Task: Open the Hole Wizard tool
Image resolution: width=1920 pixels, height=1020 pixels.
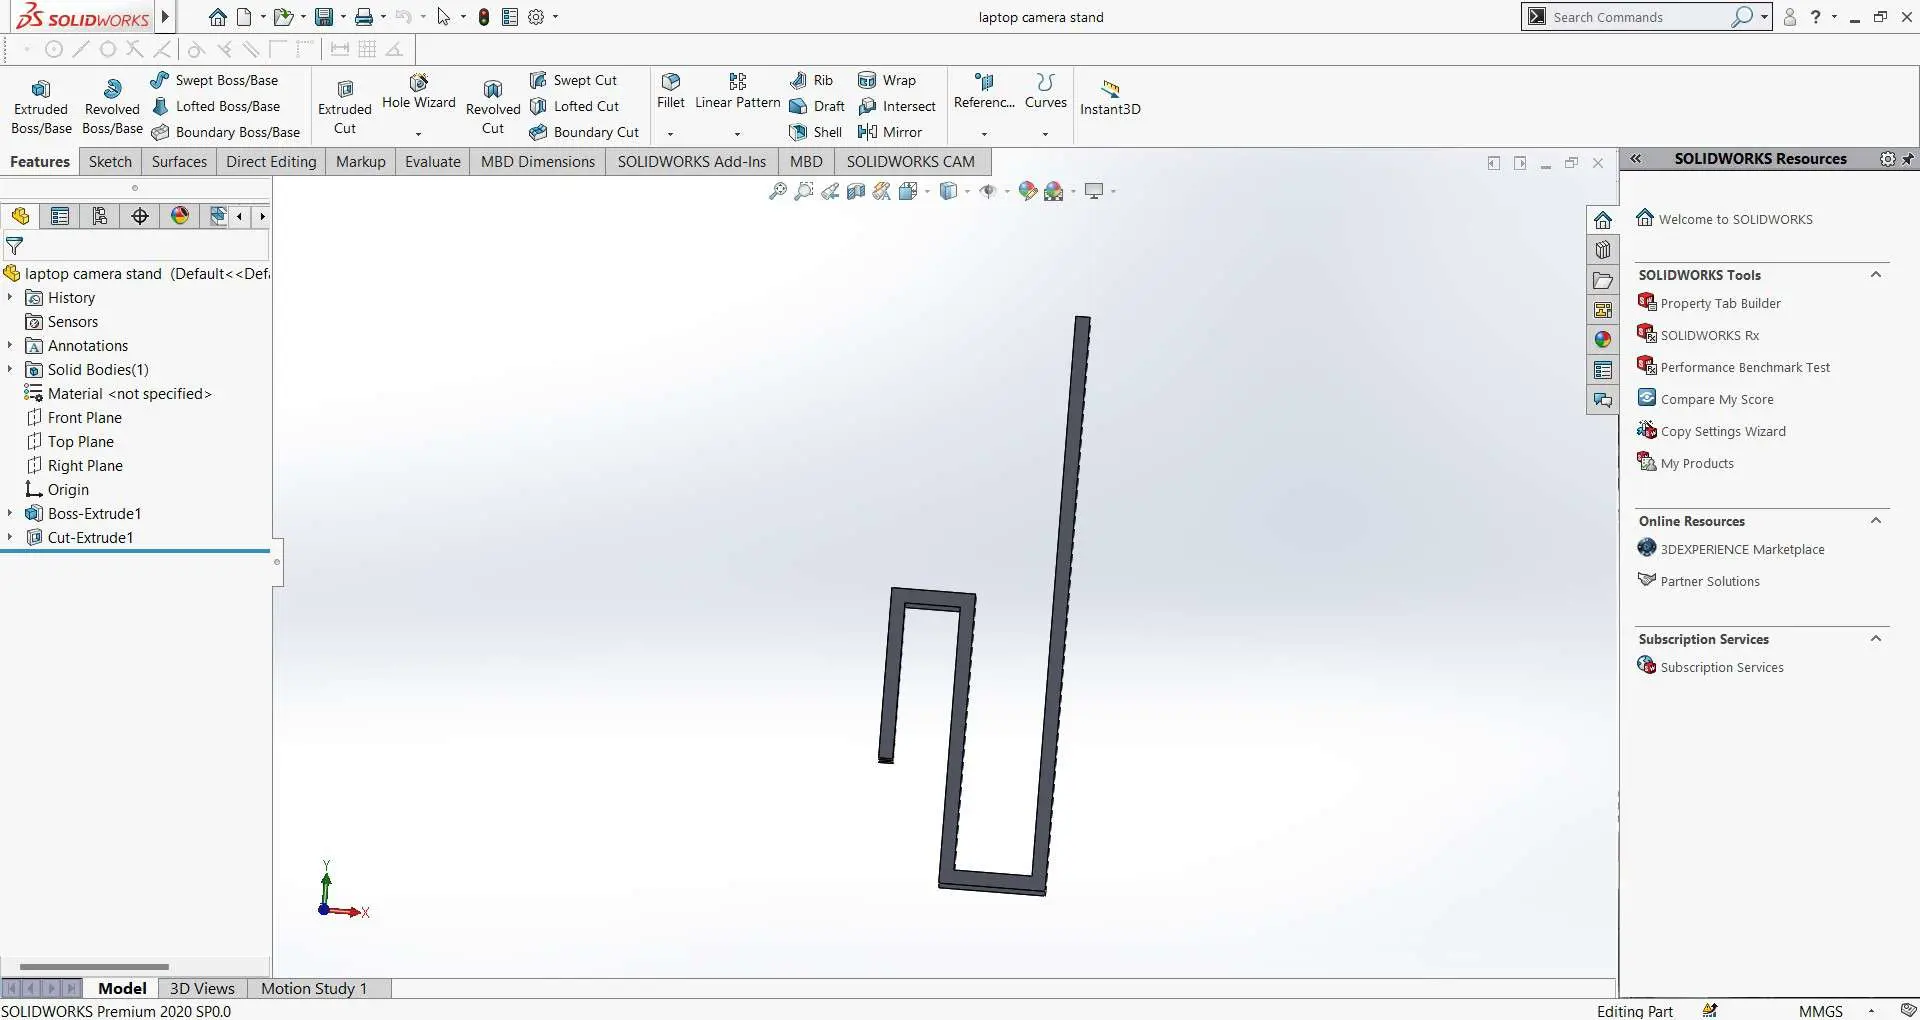Action: point(418,90)
